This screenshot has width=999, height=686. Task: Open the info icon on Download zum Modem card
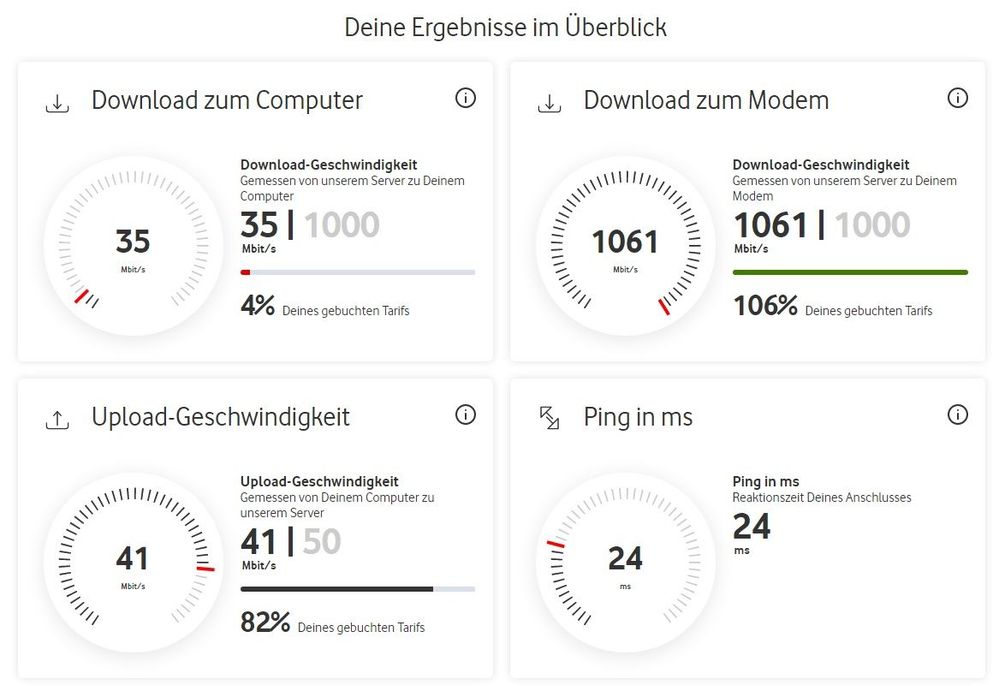[x=957, y=98]
